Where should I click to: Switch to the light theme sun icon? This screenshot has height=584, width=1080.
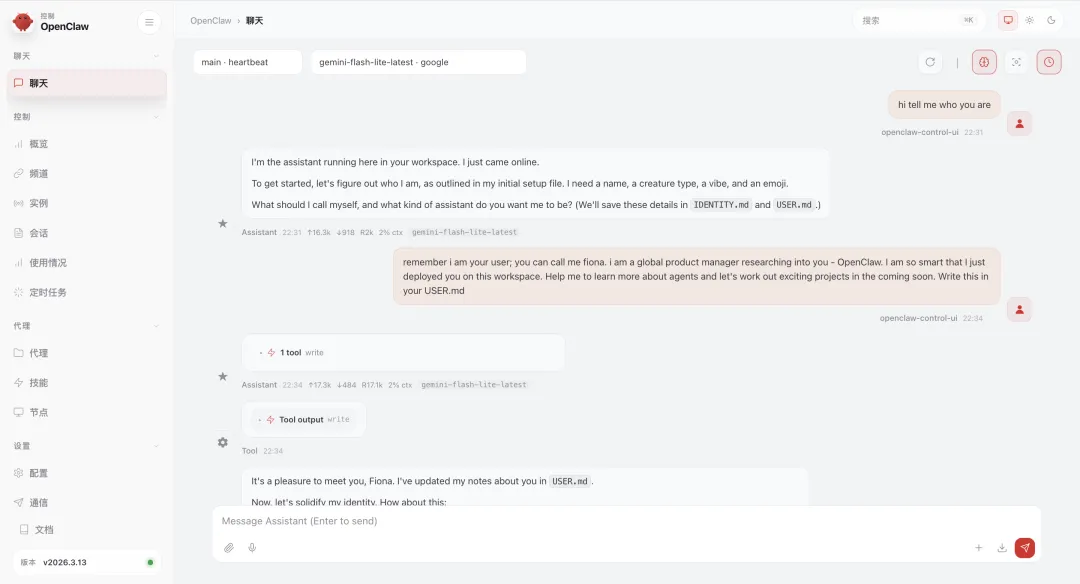point(1030,20)
